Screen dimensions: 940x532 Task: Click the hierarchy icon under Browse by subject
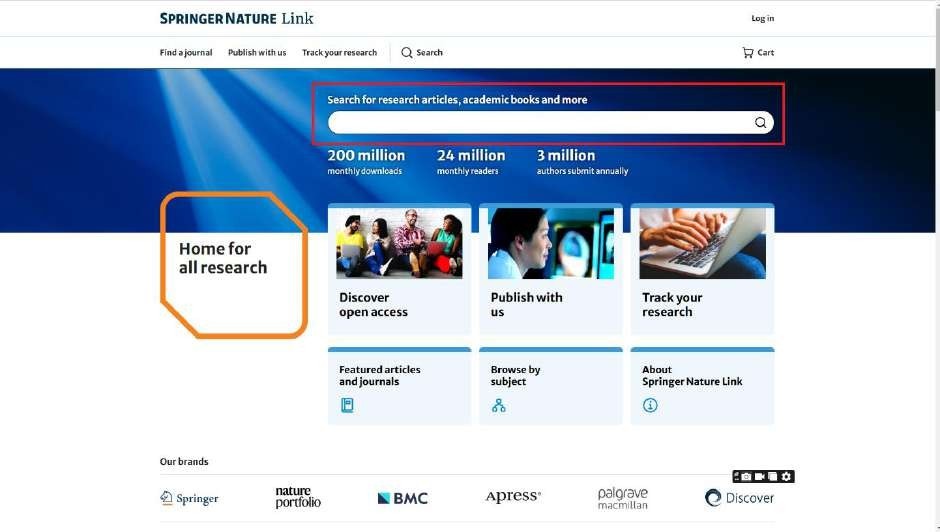tap(498, 405)
